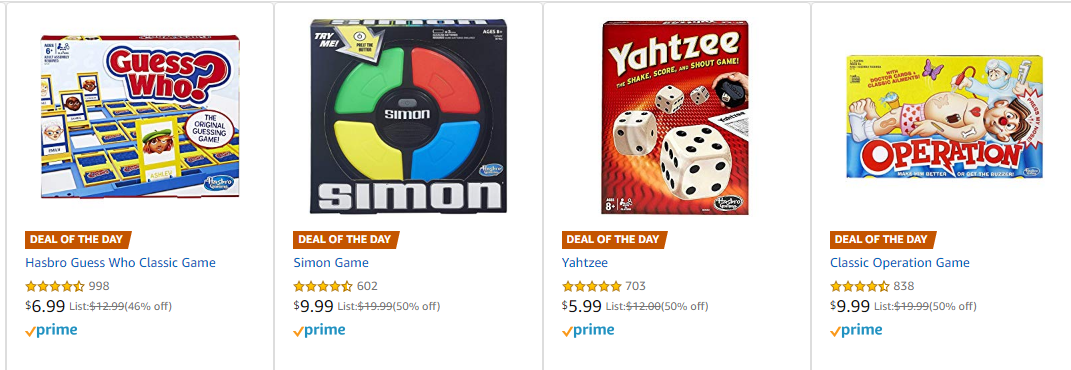Click the Simon Game star rating
This screenshot has width=1071, height=370.
point(323,286)
